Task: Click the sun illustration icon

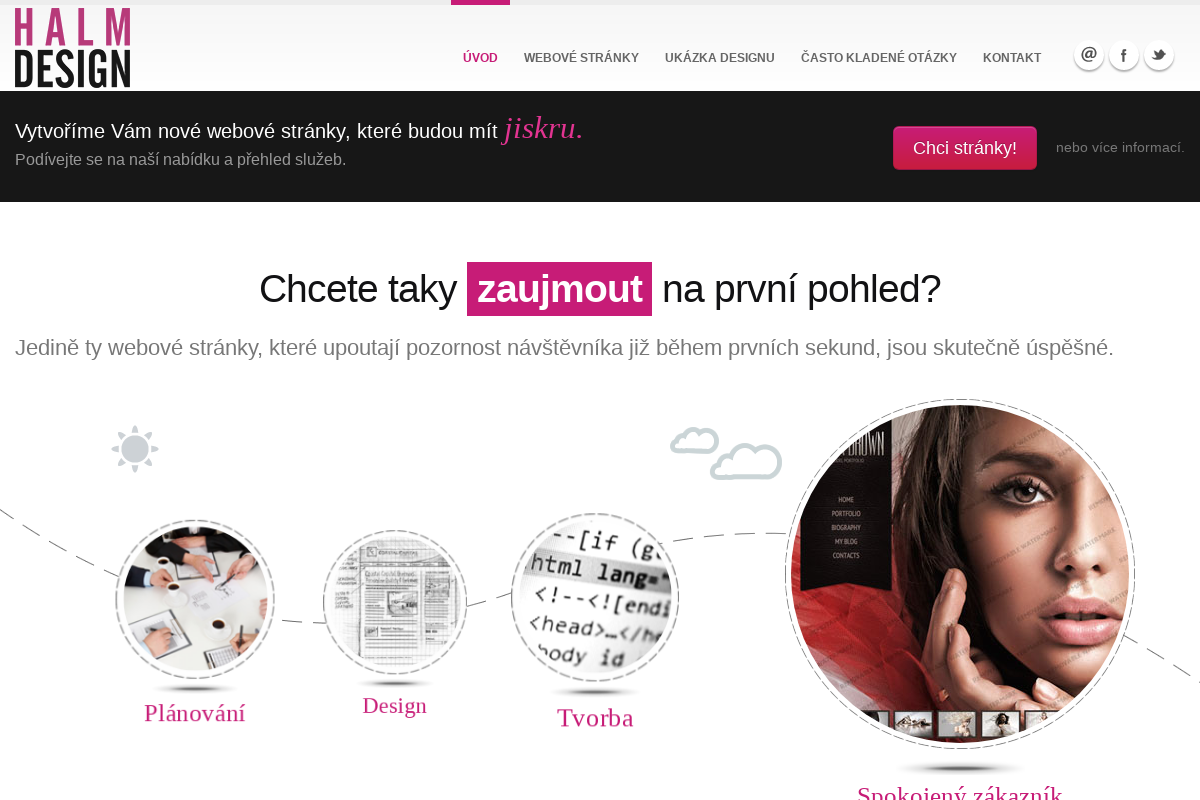Action: pyautogui.click(x=135, y=449)
